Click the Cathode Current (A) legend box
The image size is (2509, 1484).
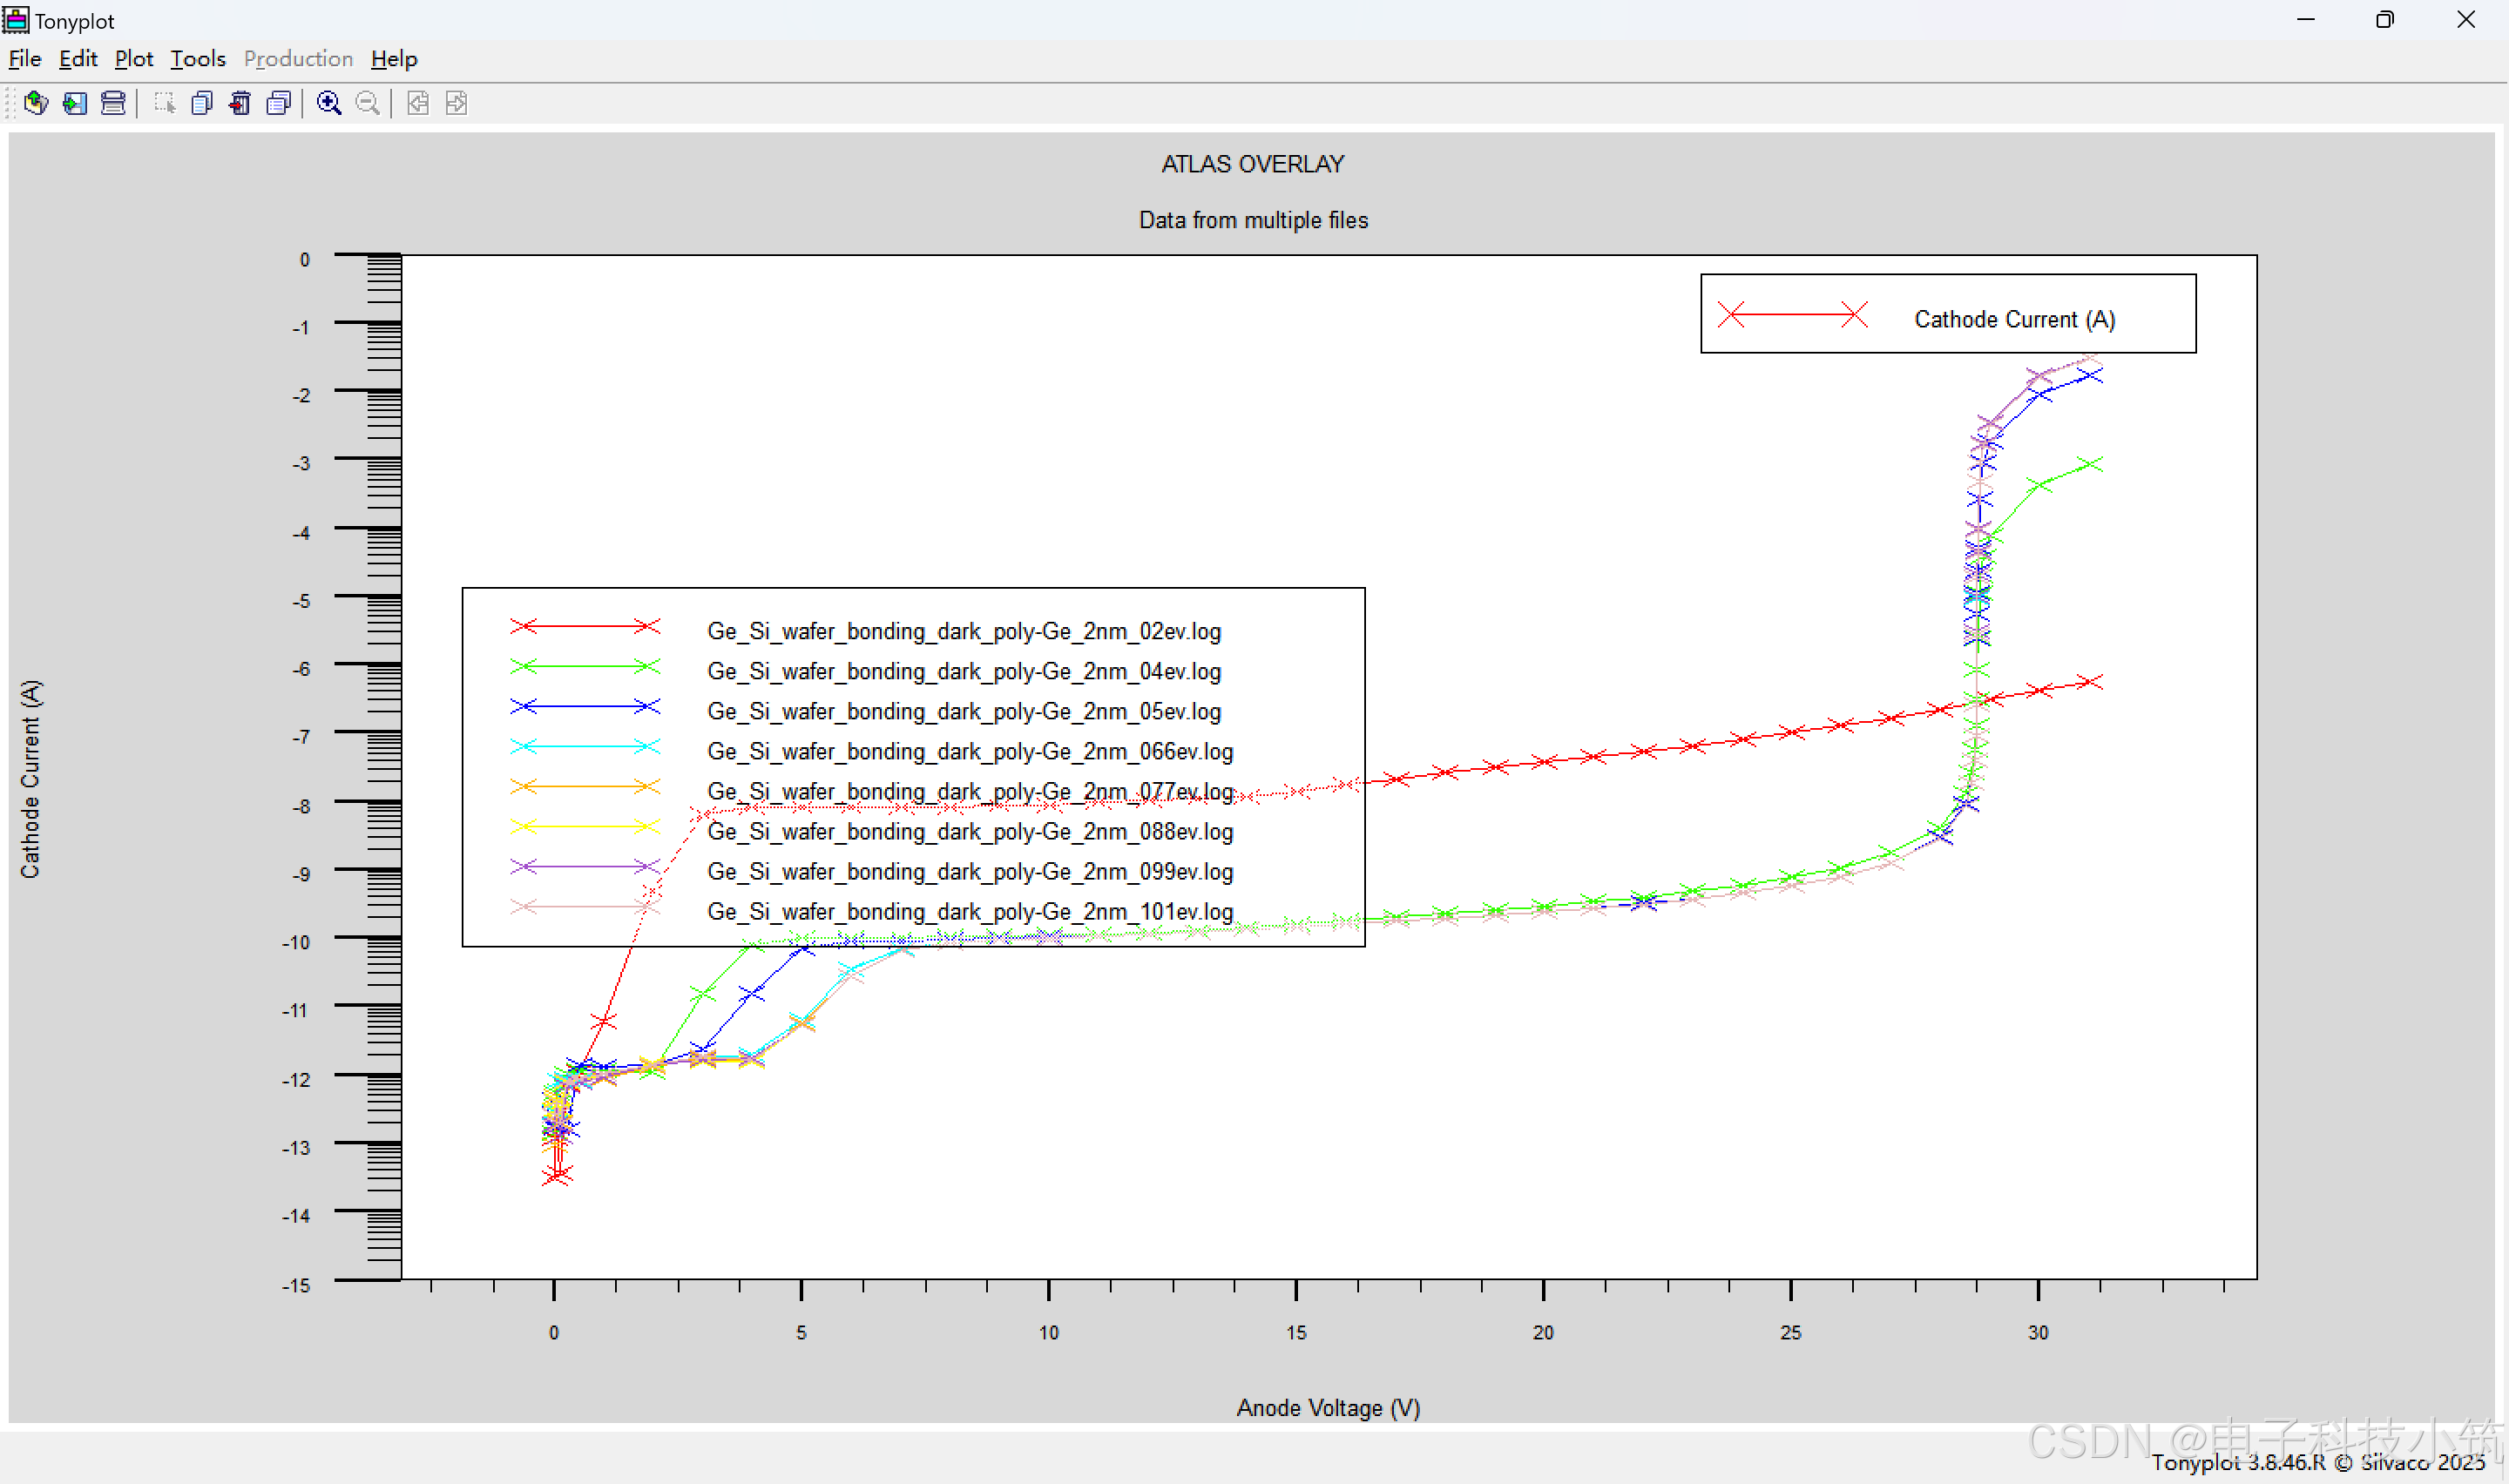(1947, 314)
